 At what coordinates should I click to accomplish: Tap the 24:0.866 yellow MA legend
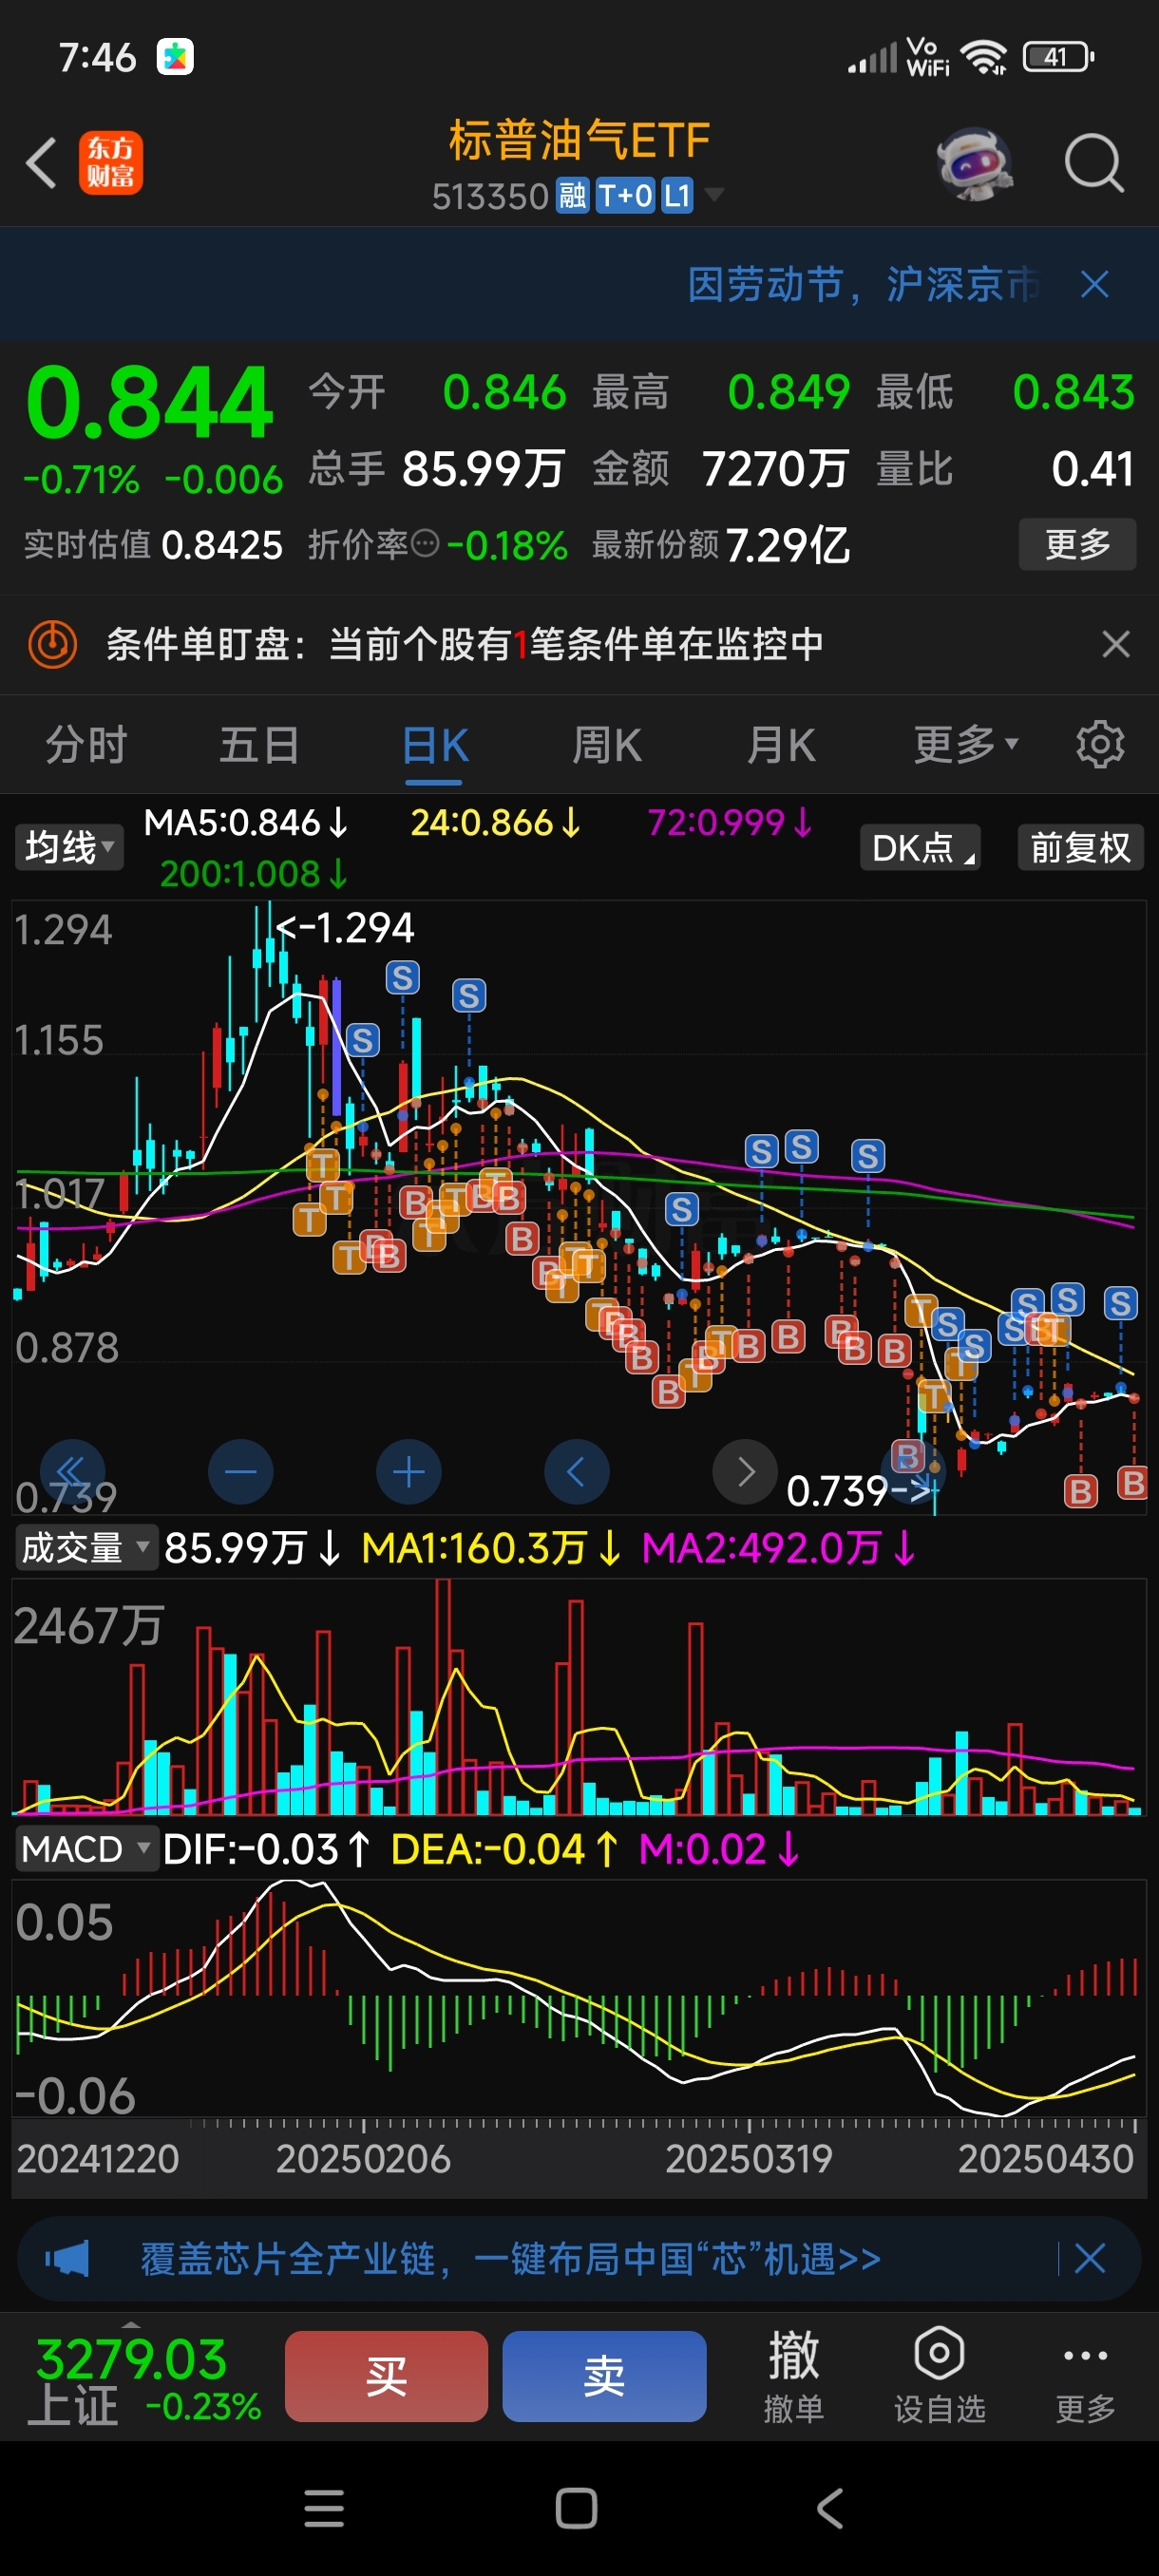[x=496, y=823]
